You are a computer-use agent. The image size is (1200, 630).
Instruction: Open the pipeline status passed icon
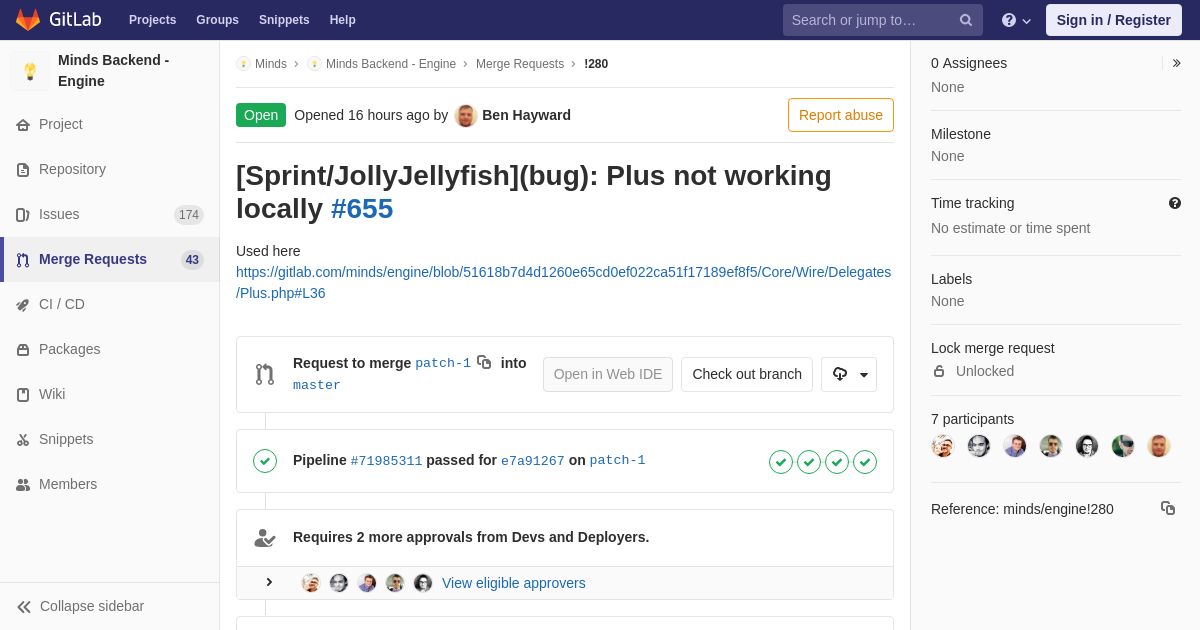265,461
